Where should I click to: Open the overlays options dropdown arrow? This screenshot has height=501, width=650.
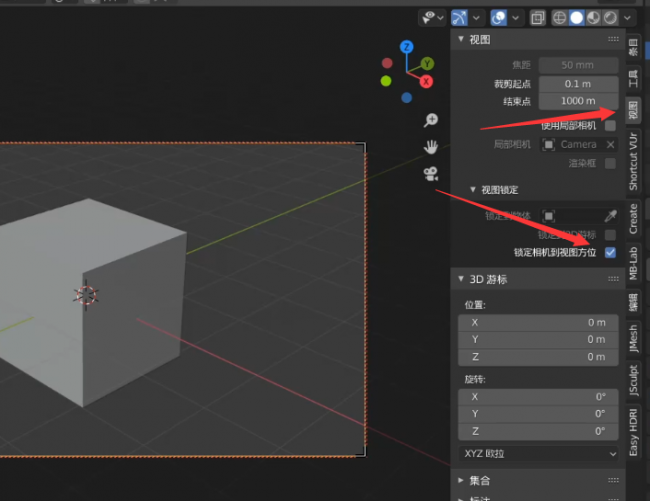point(515,18)
